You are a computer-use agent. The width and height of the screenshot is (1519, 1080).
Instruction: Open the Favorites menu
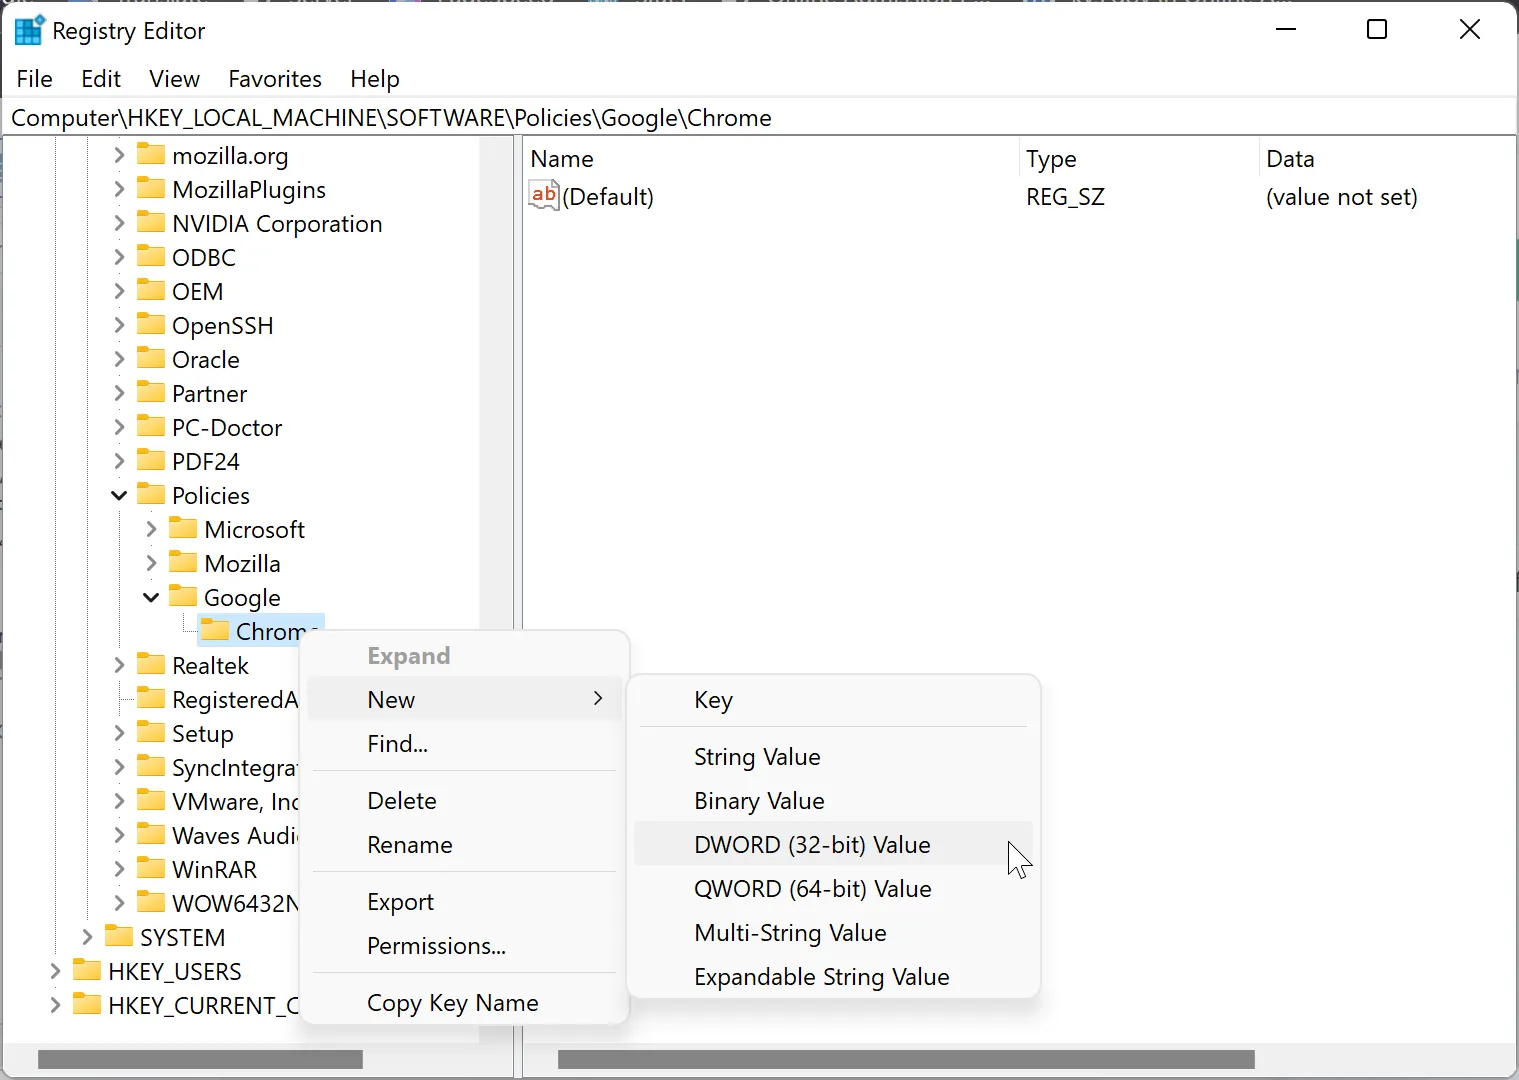point(274,79)
